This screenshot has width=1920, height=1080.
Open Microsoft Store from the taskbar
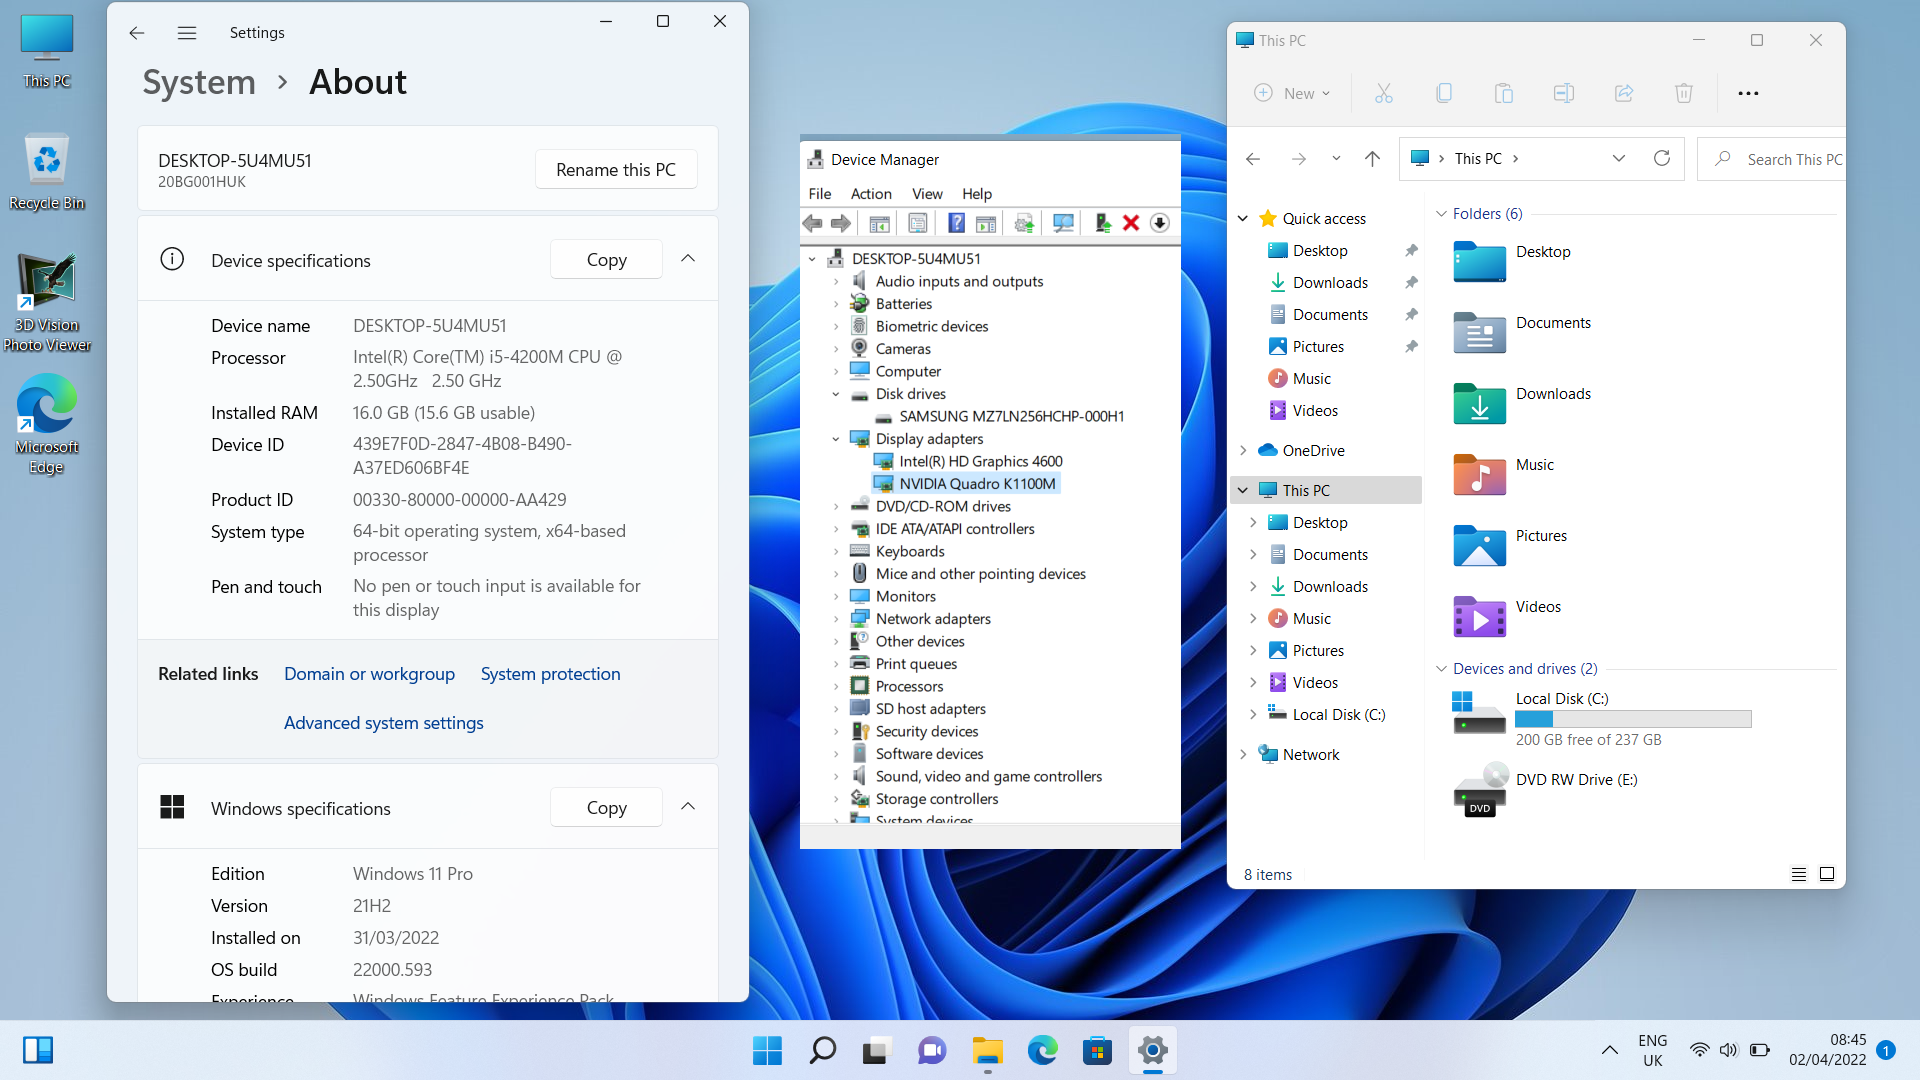1097,1051
